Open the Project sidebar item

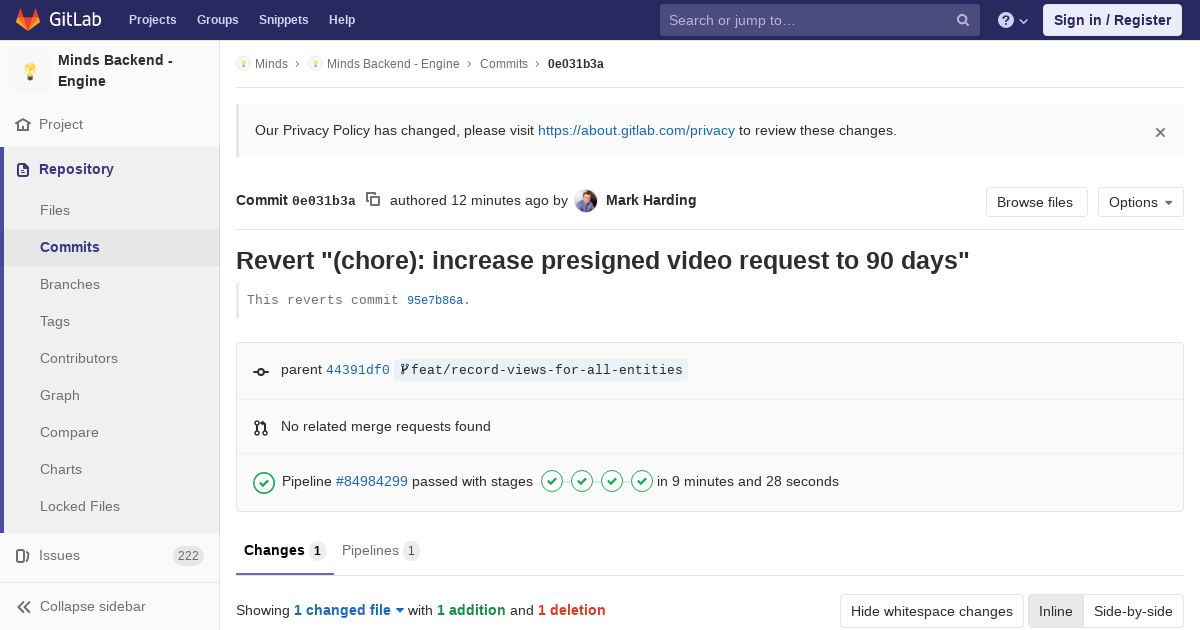(110, 125)
